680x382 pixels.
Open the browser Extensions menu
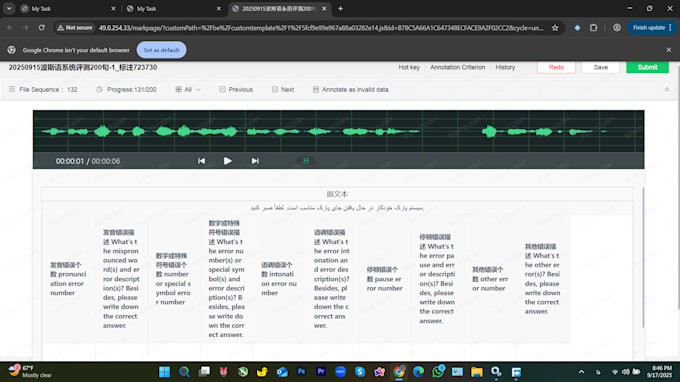pyautogui.click(x=594, y=28)
